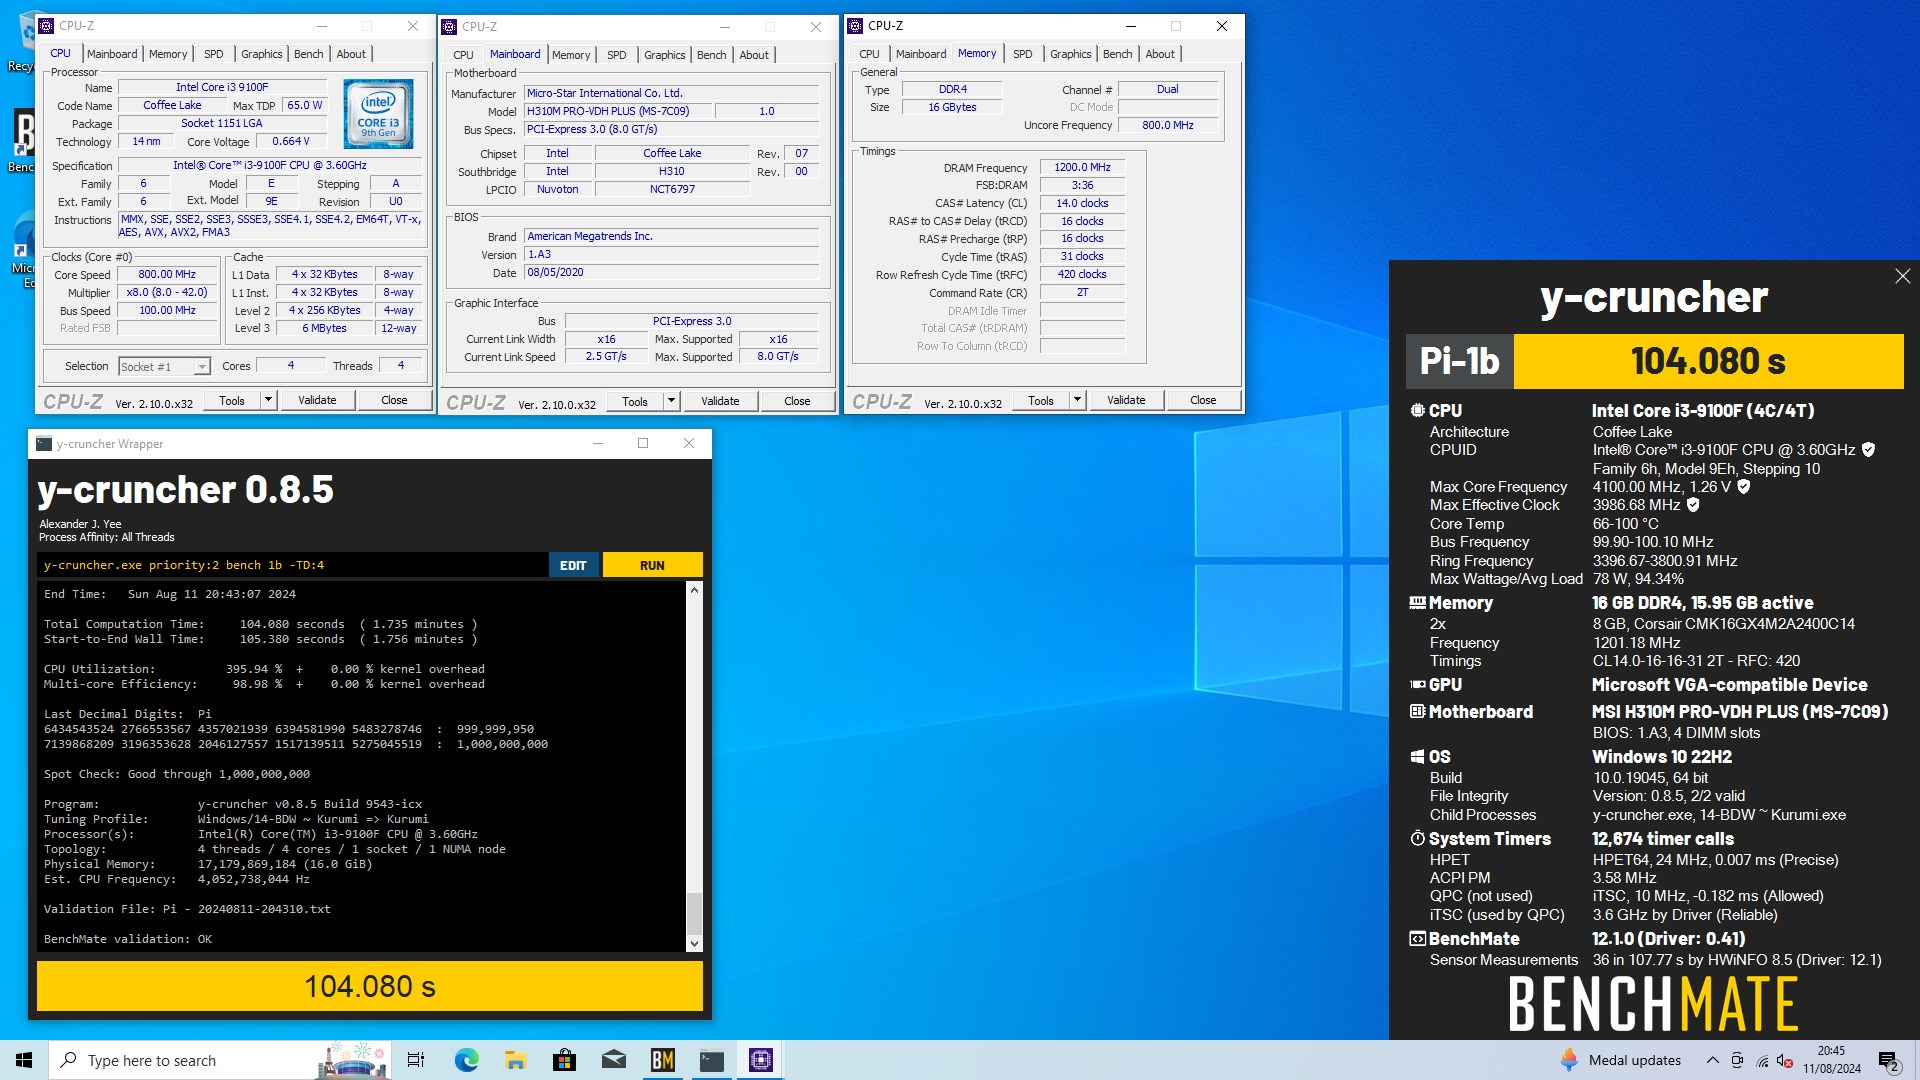Click the CPU chip icon in the BenchMate panel
Image resolution: width=1920 pixels, height=1080 pixels.
tap(1417, 411)
